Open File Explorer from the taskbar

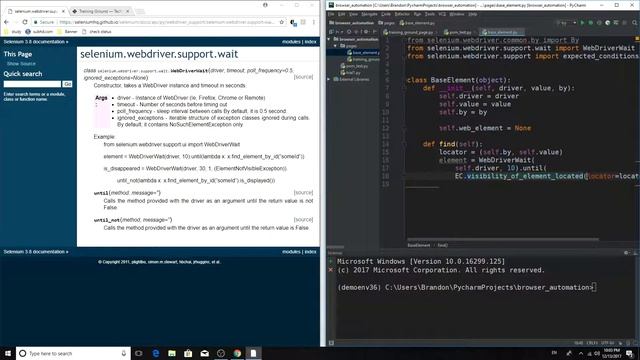[172, 353]
